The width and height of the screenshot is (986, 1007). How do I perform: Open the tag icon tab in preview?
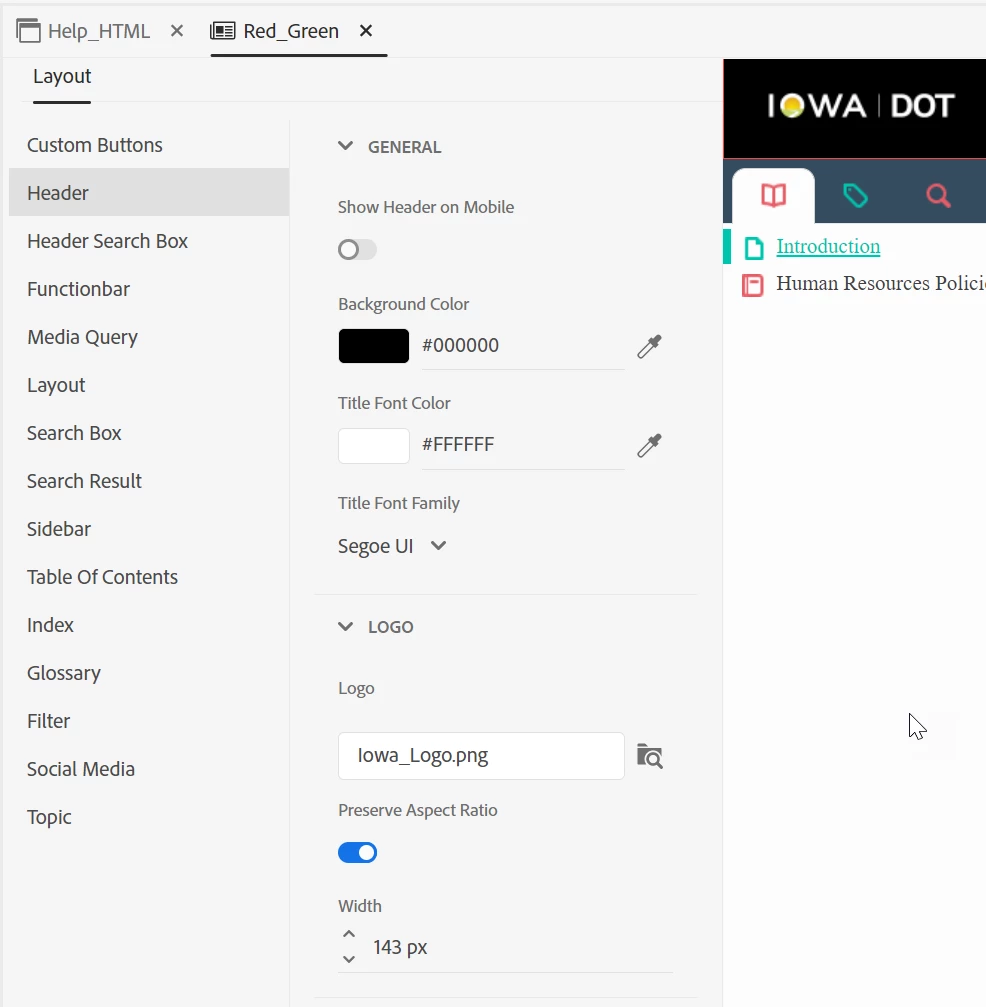(855, 195)
